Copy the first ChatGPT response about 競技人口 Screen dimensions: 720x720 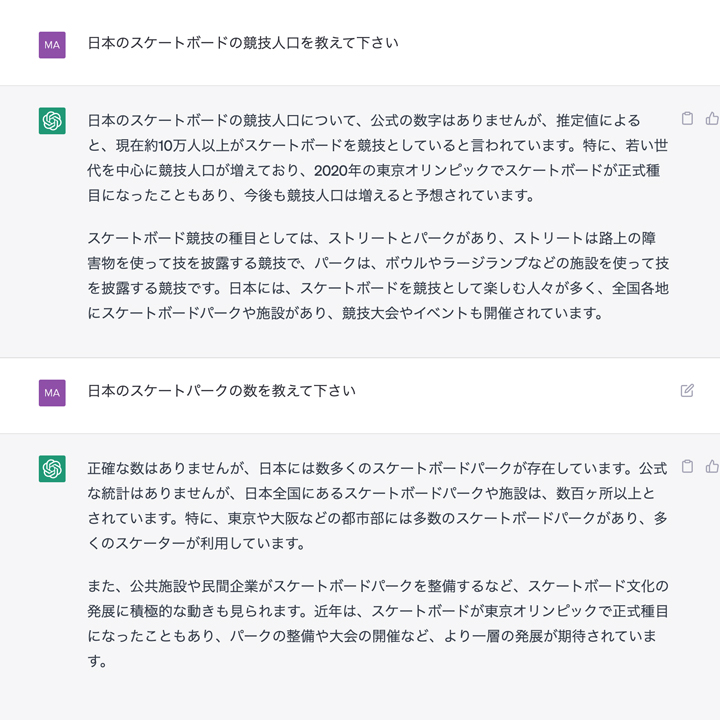(x=687, y=119)
